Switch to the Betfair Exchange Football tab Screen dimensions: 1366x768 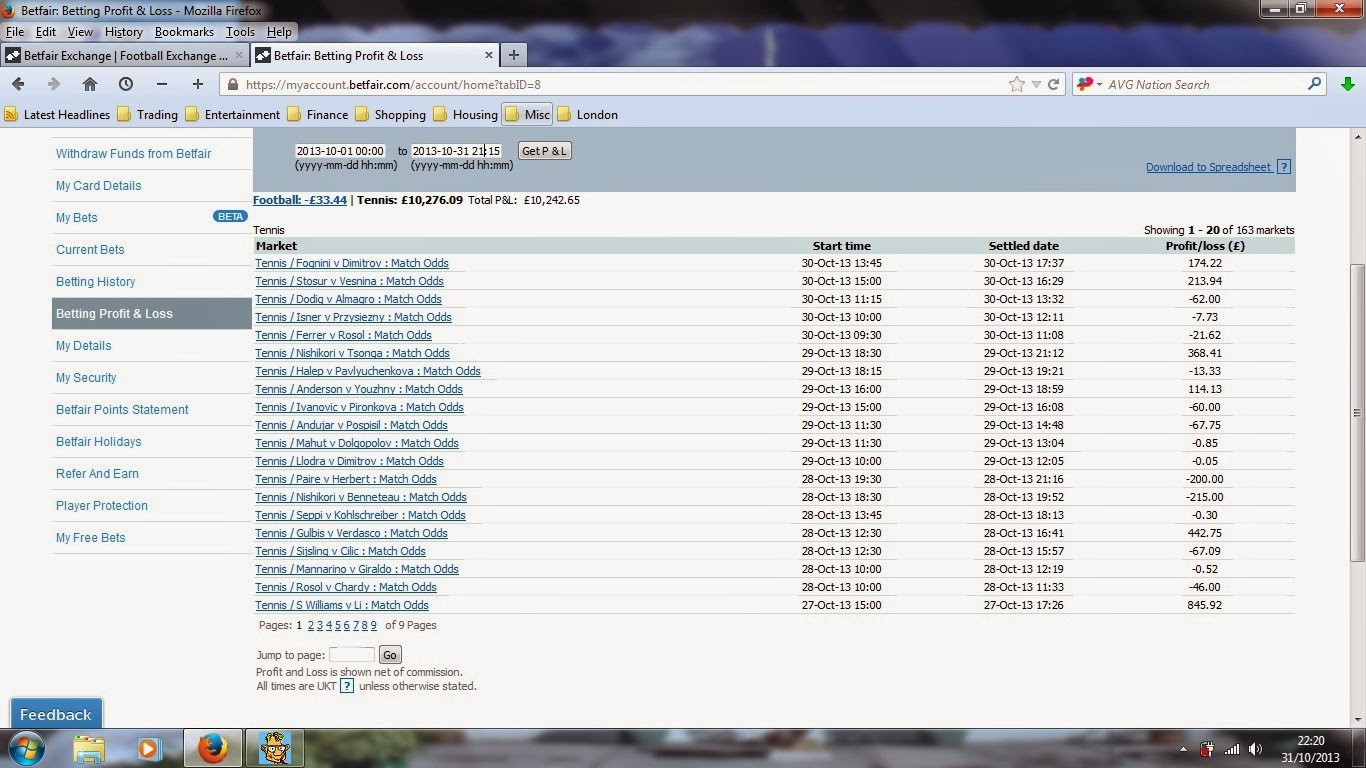(124, 55)
